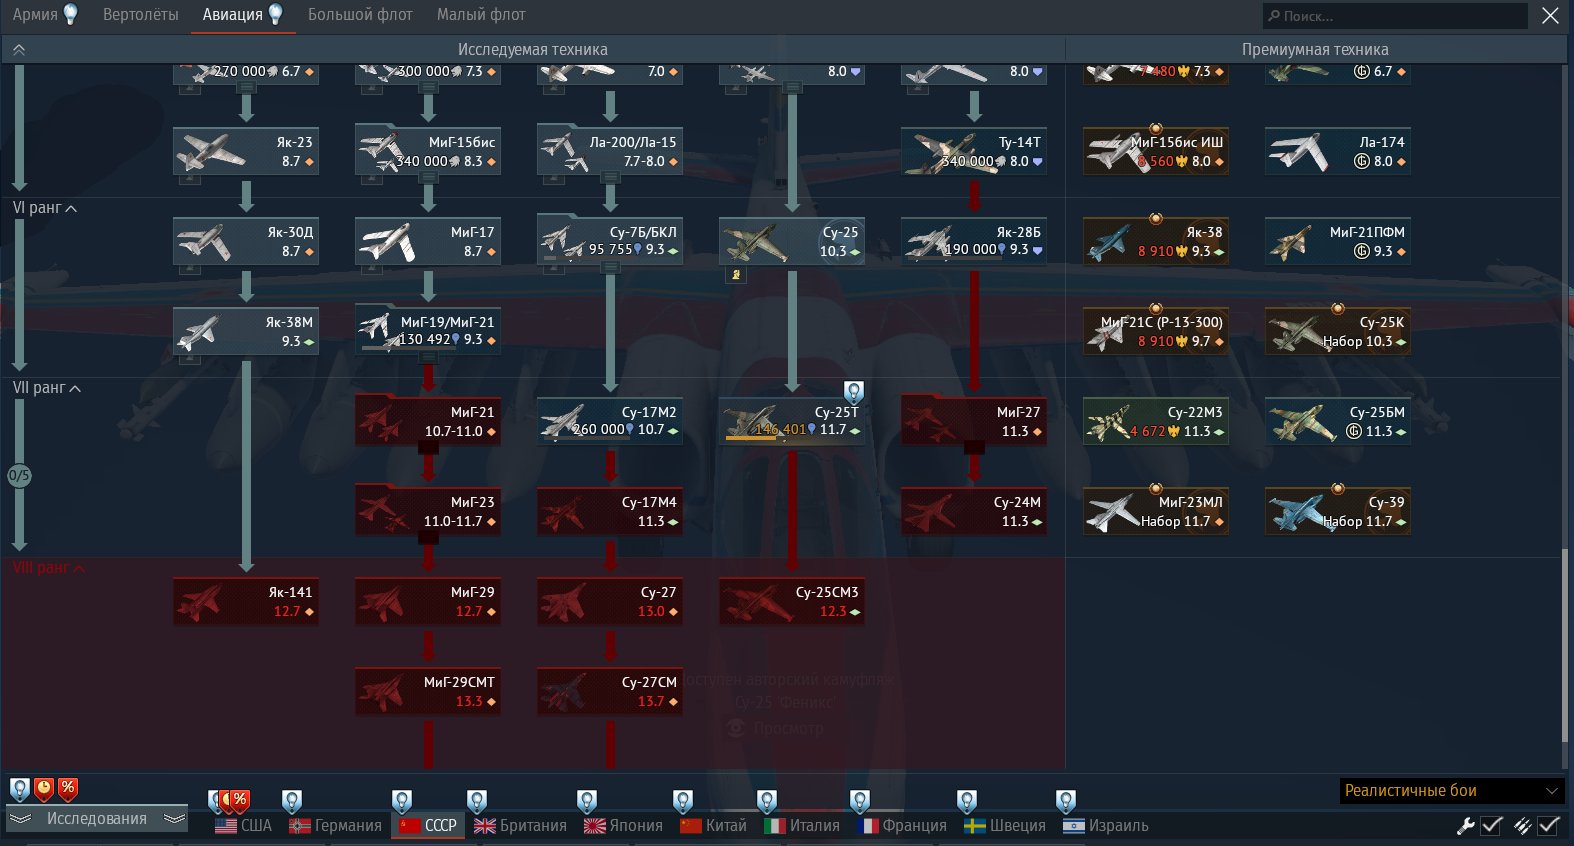The image size is (1574, 846).
Task: Select the Су-25Т aircraft card
Action: [x=791, y=421]
